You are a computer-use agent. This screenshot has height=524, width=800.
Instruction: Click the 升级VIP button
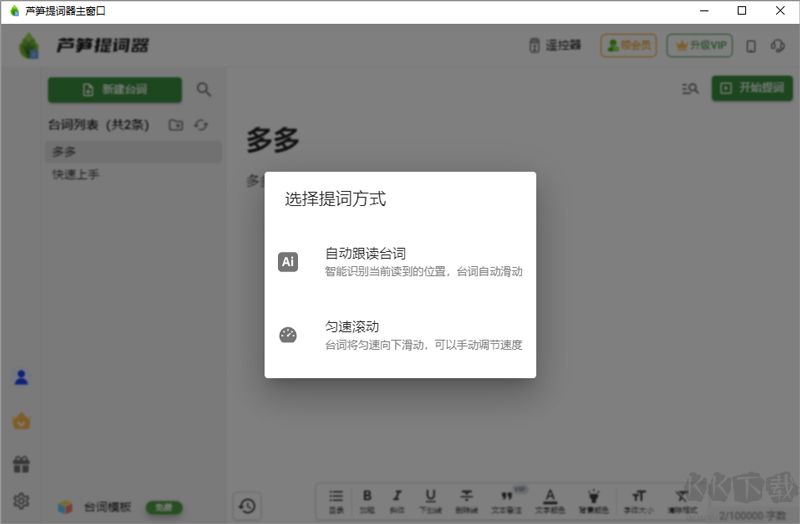click(699, 45)
